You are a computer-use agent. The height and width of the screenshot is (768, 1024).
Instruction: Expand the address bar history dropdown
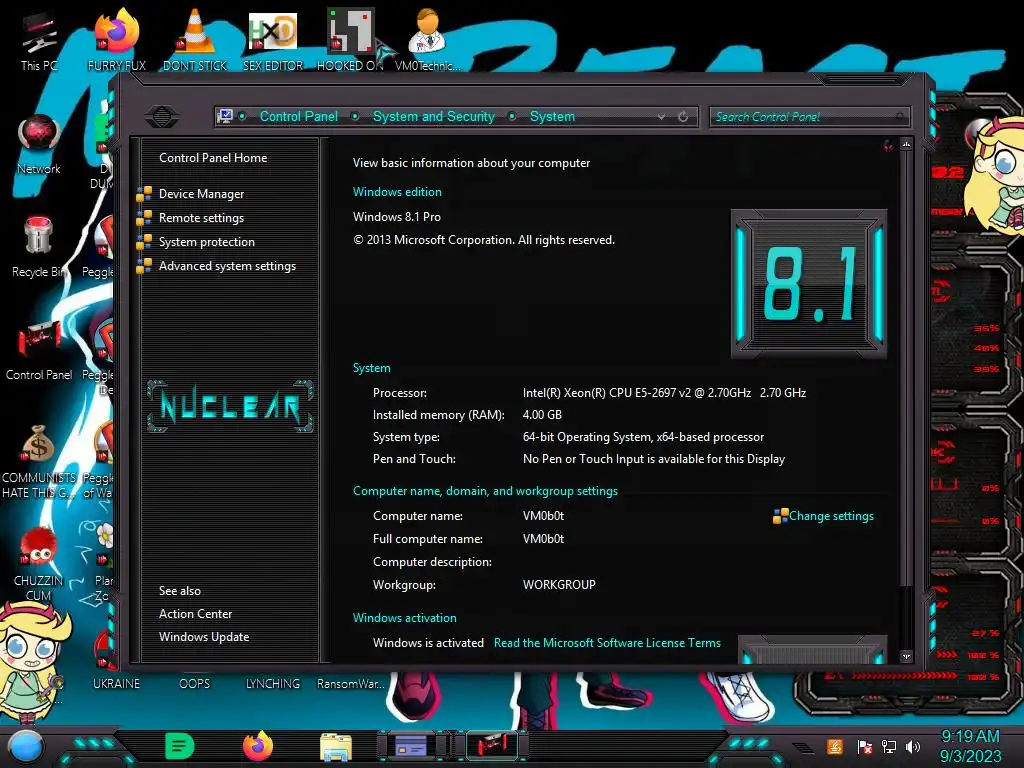pyautogui.click(x=662, y=116)
